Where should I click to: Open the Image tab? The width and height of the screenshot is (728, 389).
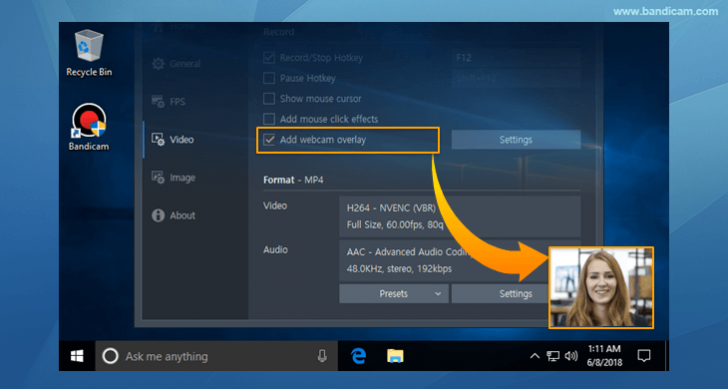click(173, 177)
